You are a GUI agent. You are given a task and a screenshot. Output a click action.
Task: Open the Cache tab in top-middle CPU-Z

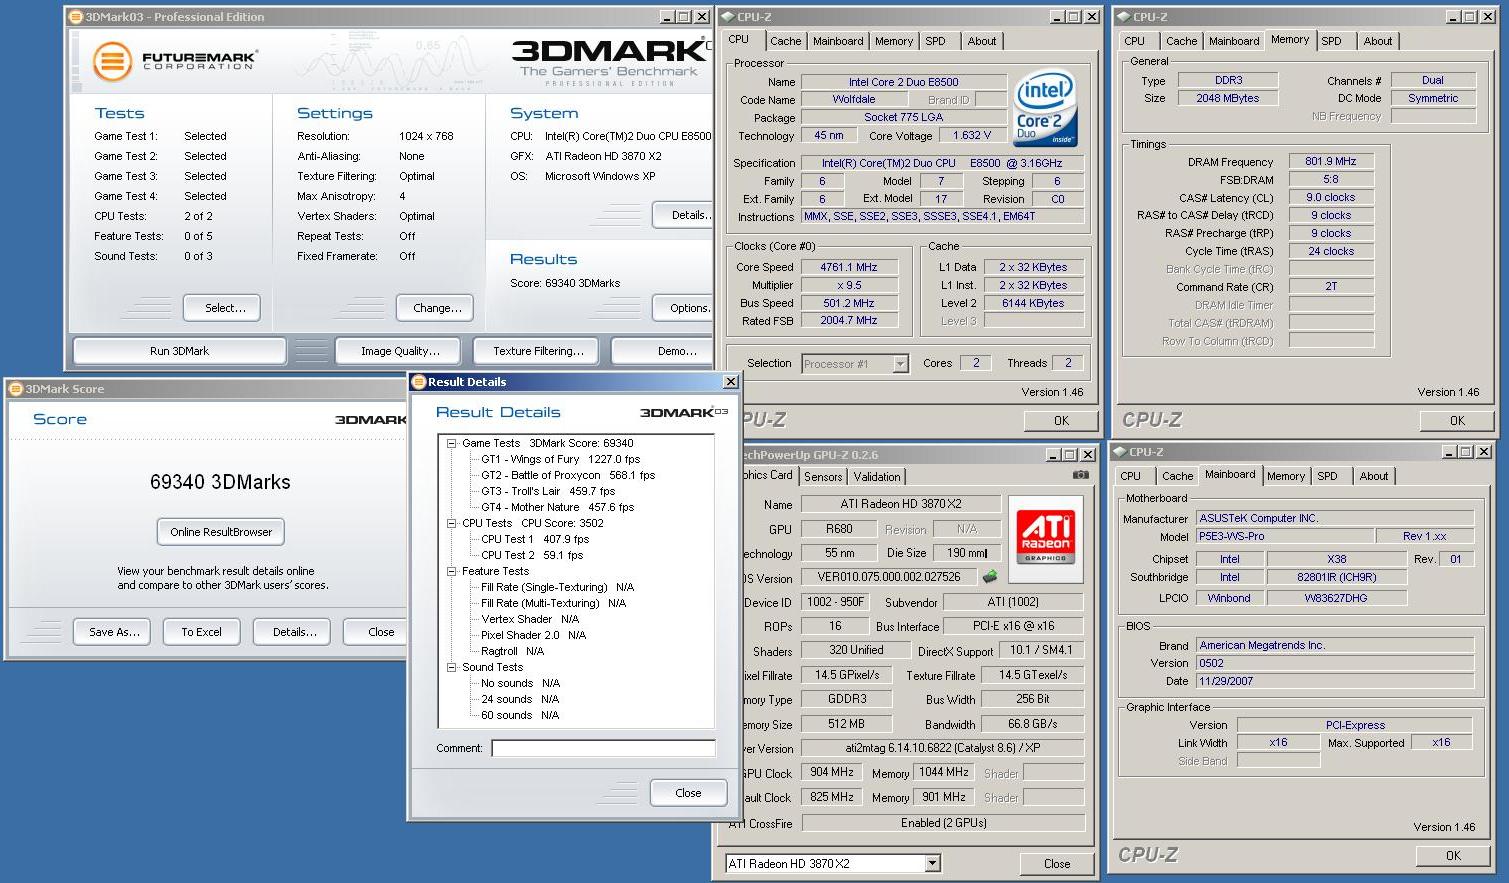click(x=785, y=41)
